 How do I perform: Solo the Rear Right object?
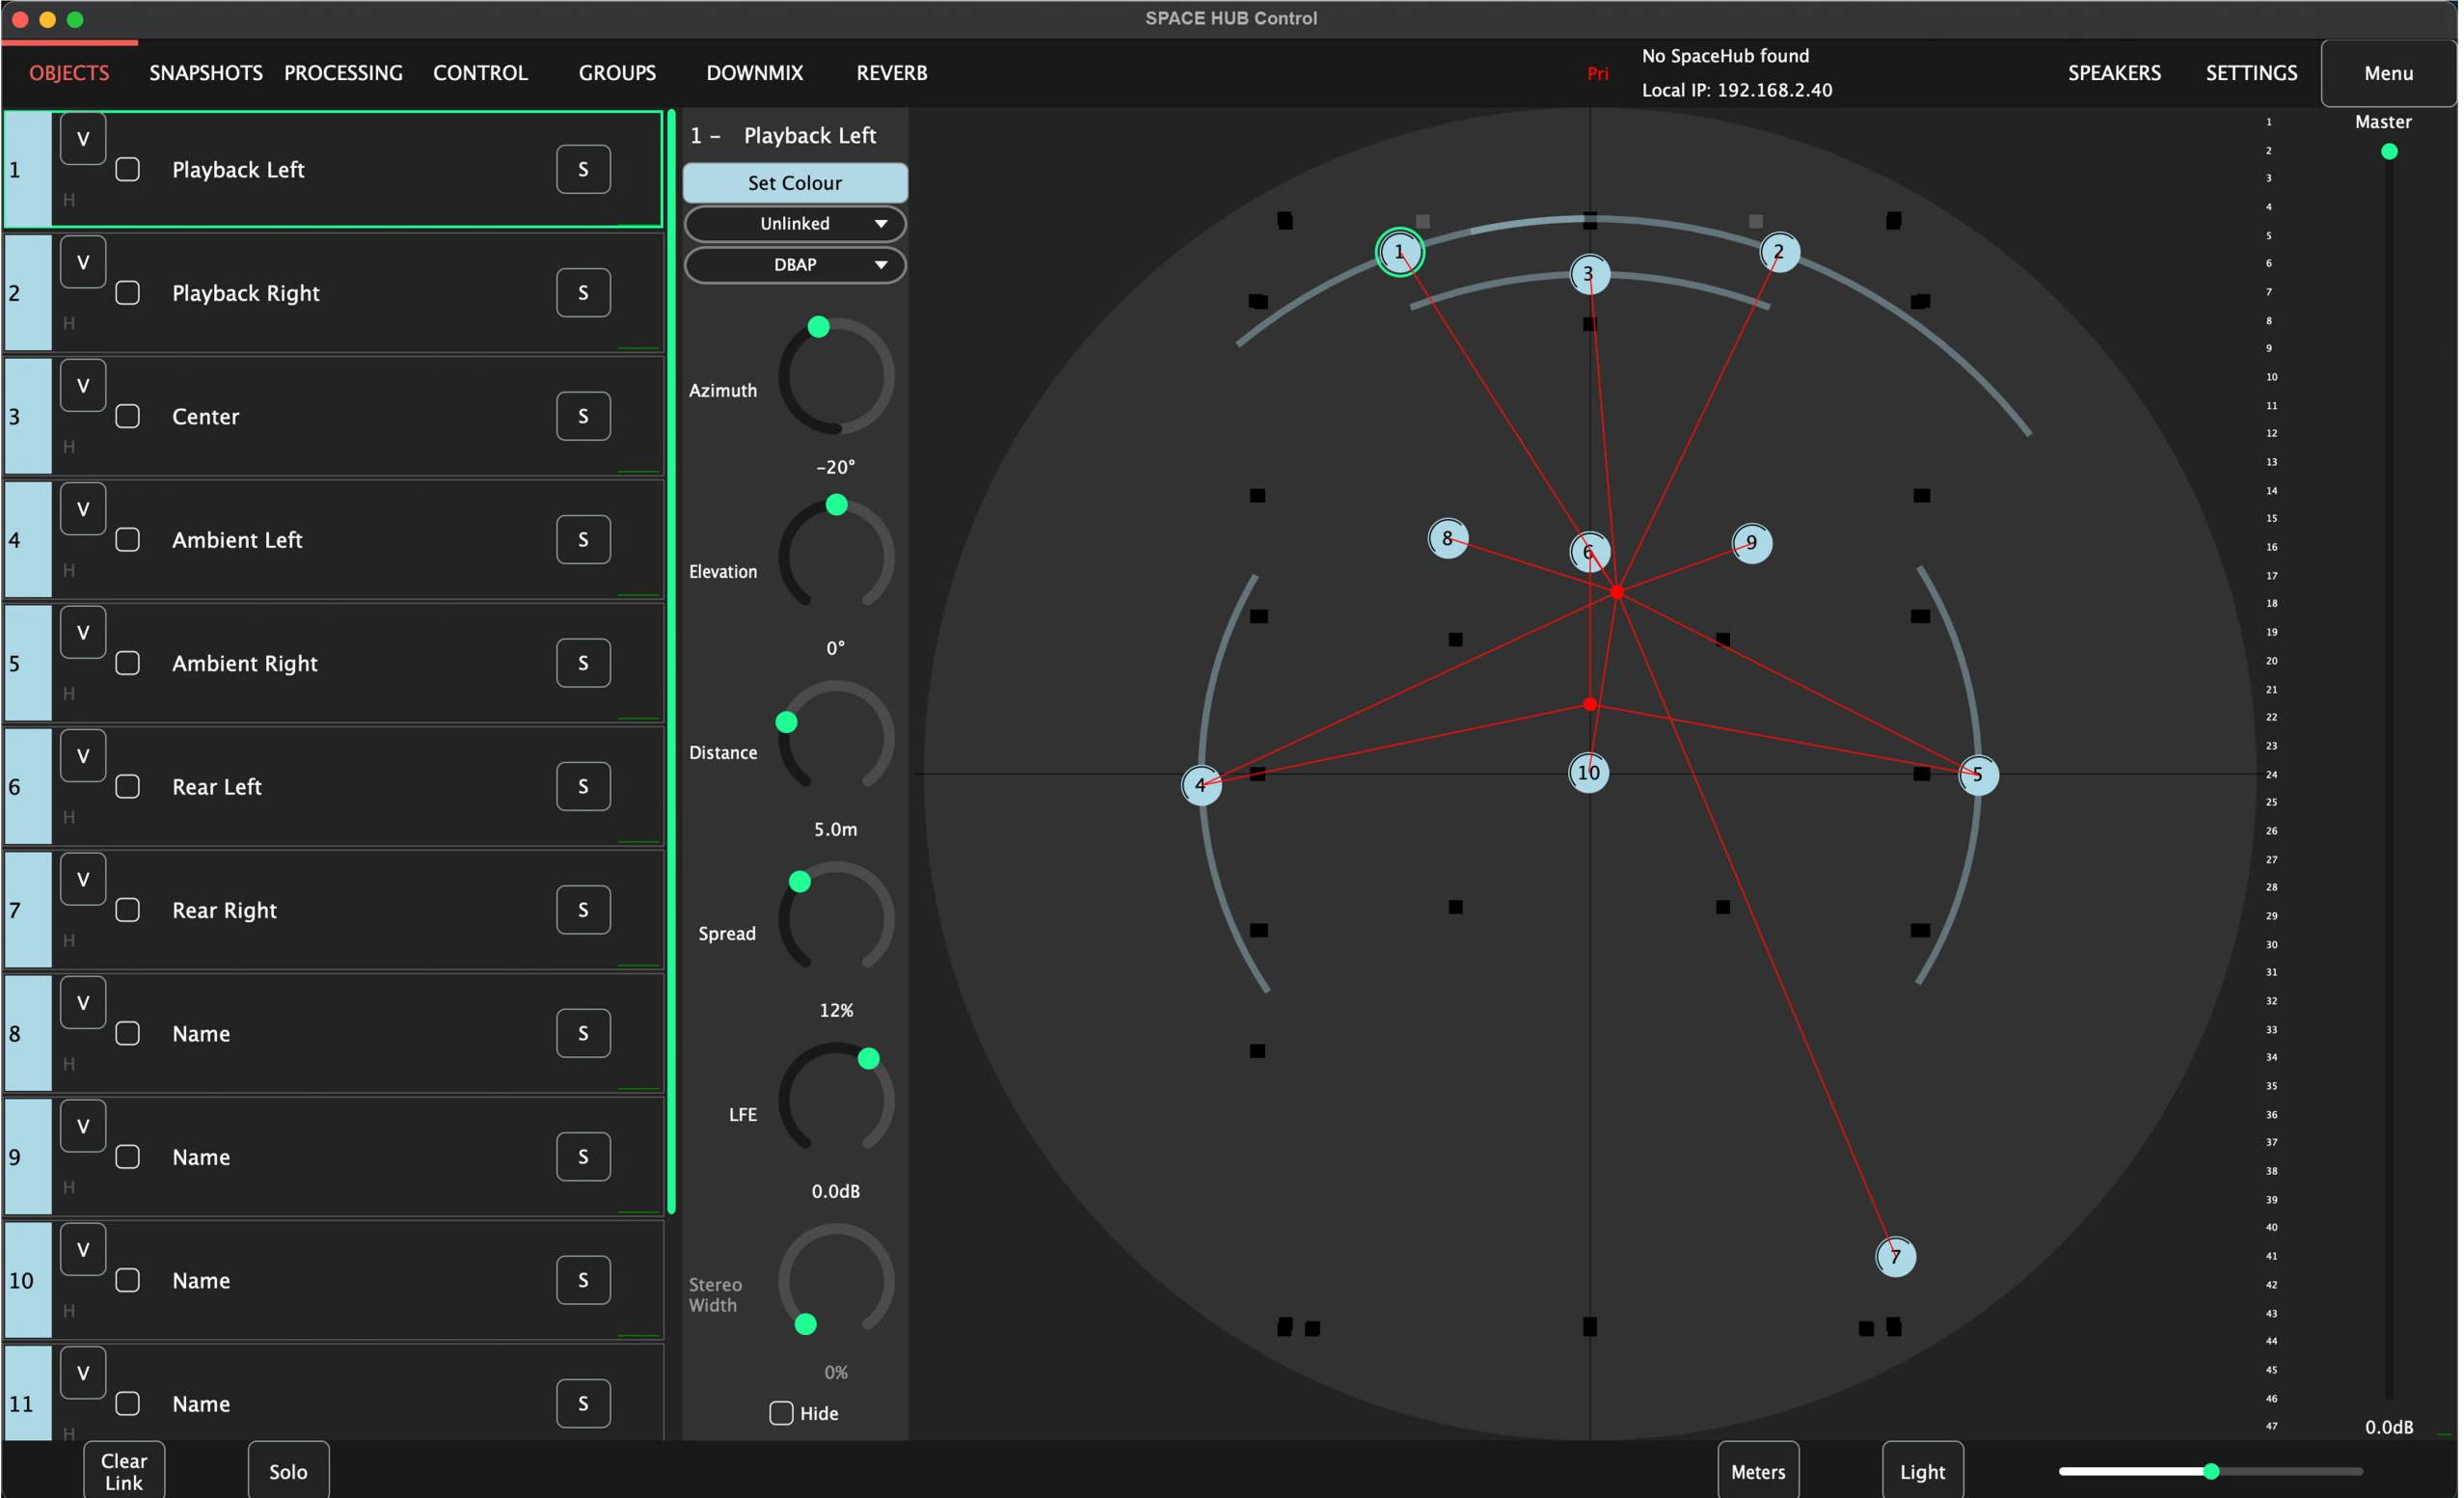coord(584,910)
